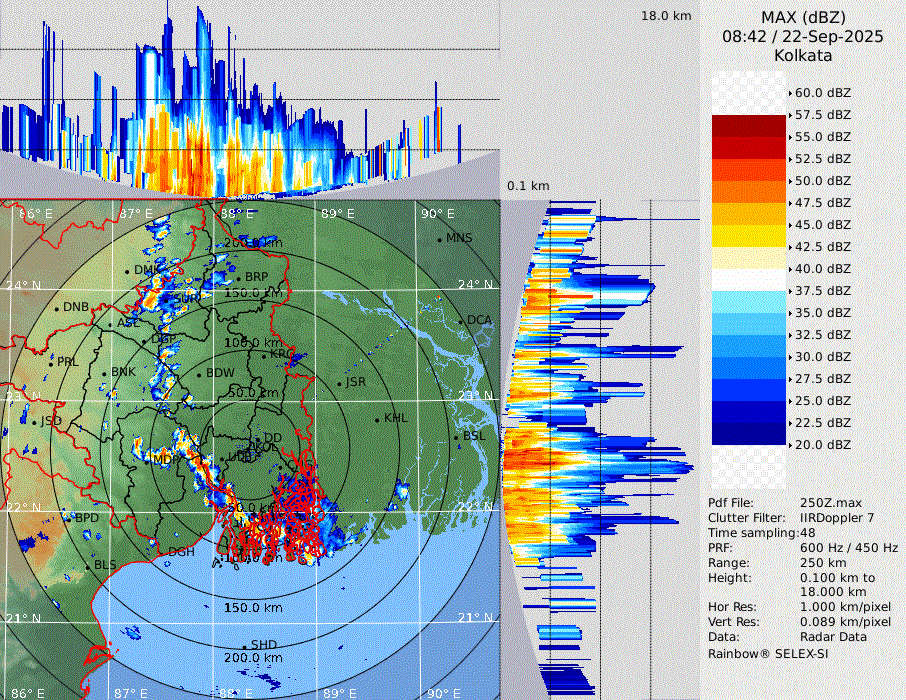
Task: Select the DCA station dot
Action: [461, 321]
